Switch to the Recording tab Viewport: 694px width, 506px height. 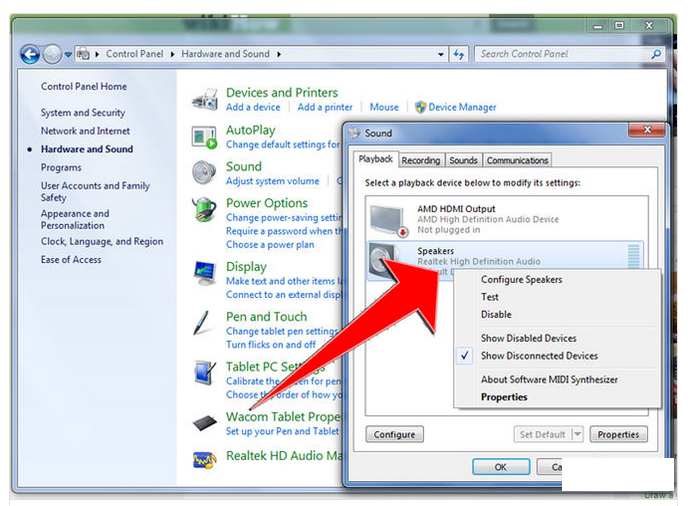click(420, 160)
